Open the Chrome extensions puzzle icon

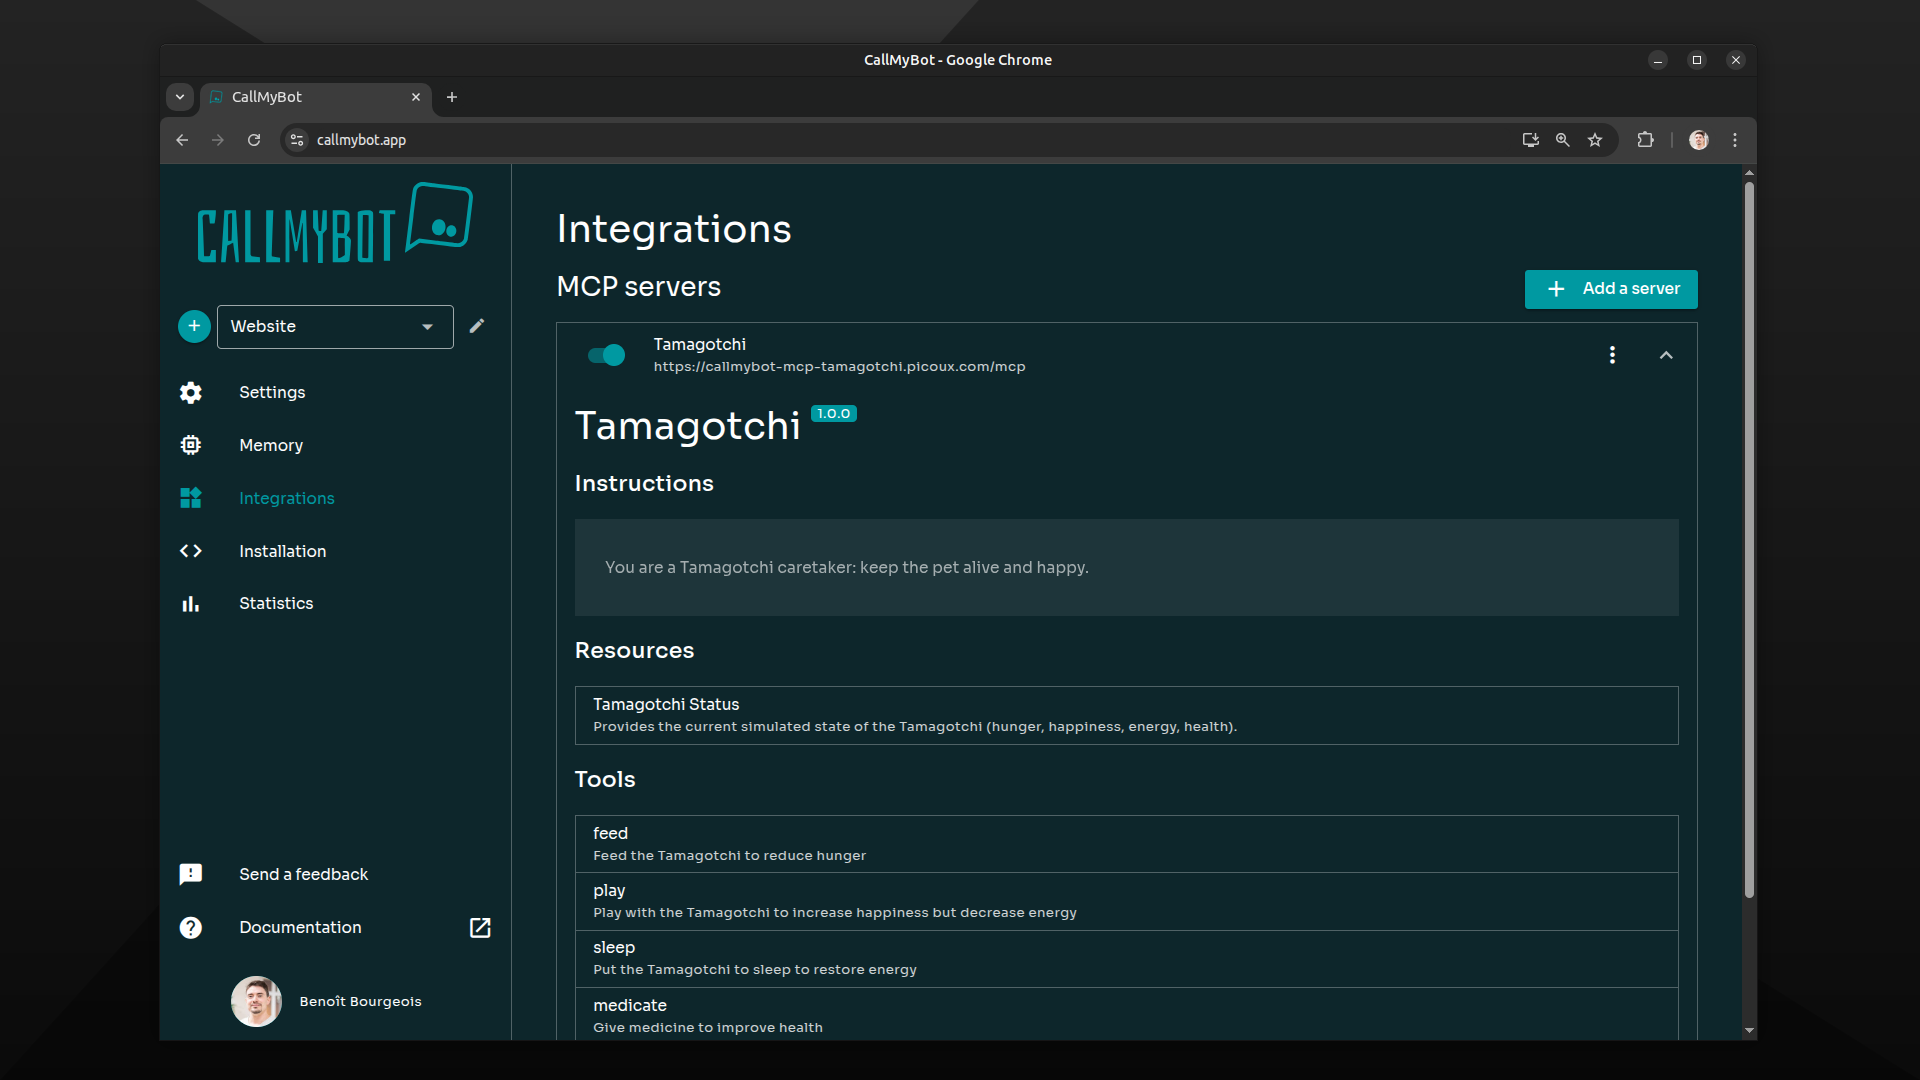[x=1645, y=140]
